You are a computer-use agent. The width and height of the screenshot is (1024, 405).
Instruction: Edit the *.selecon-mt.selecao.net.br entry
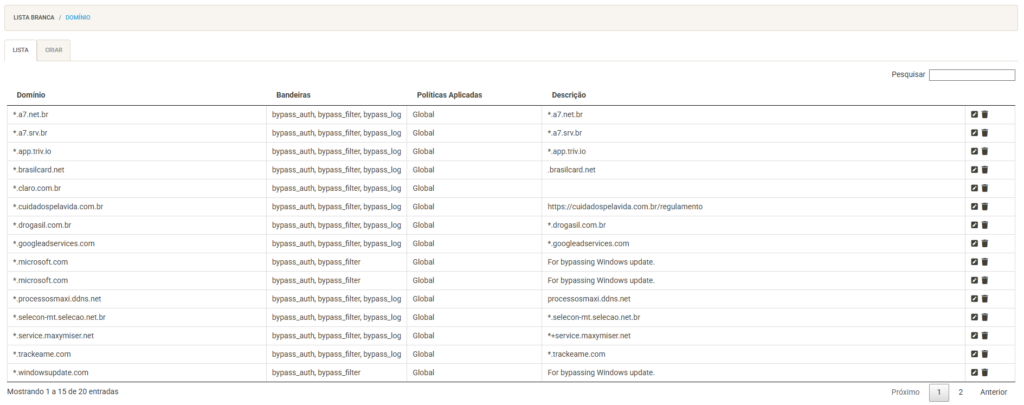974,317
